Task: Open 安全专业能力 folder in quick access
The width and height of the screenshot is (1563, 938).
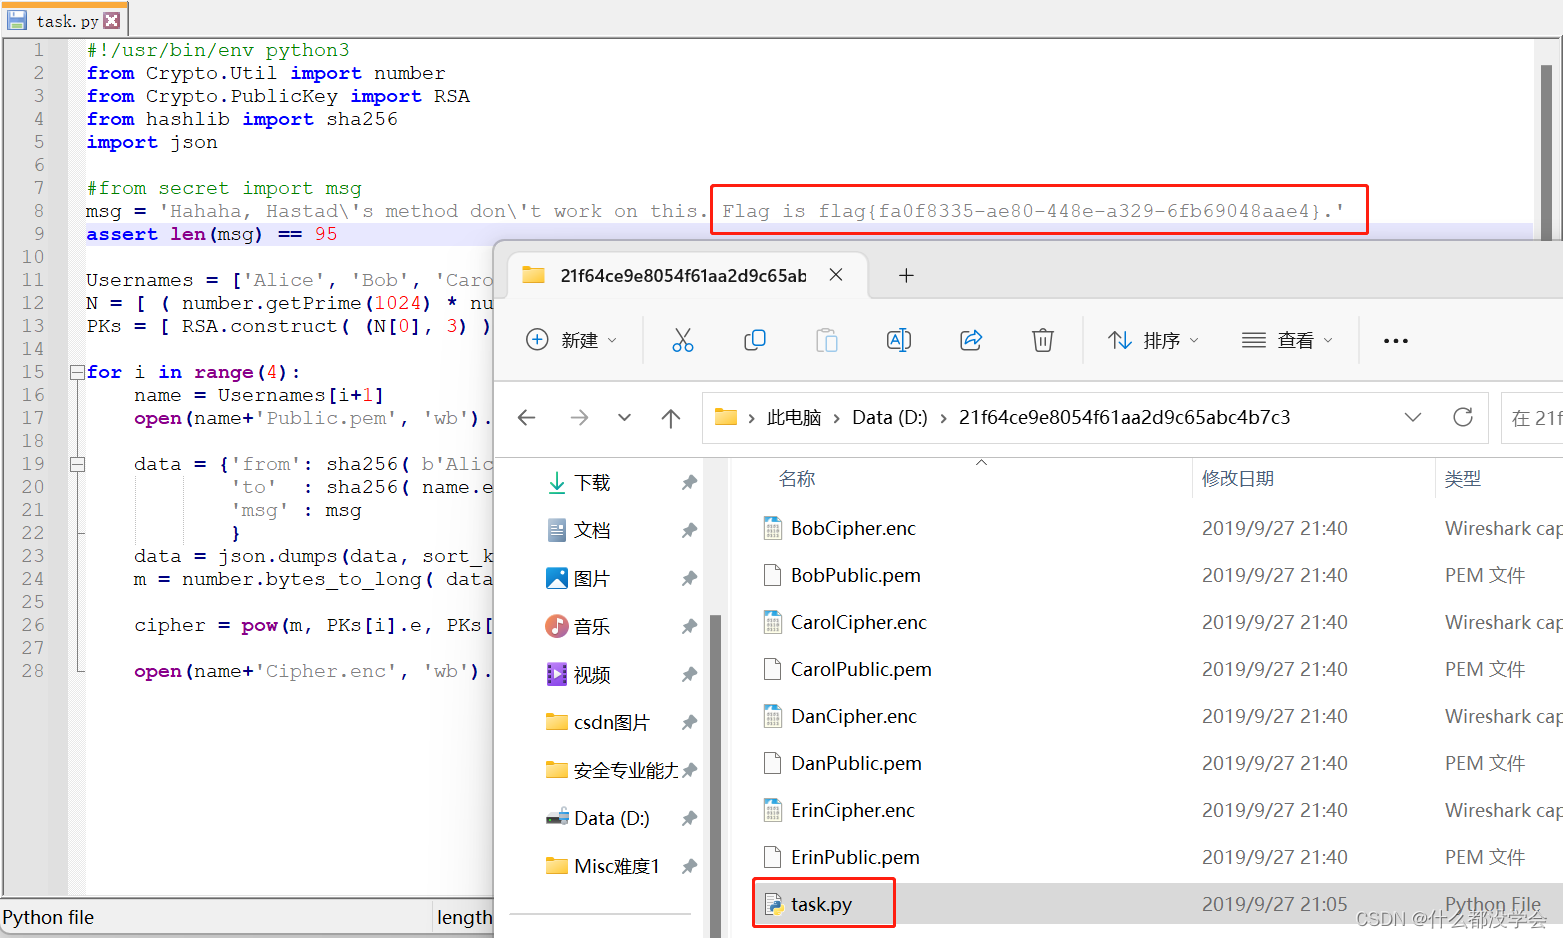Action: (x=626, y=771)
